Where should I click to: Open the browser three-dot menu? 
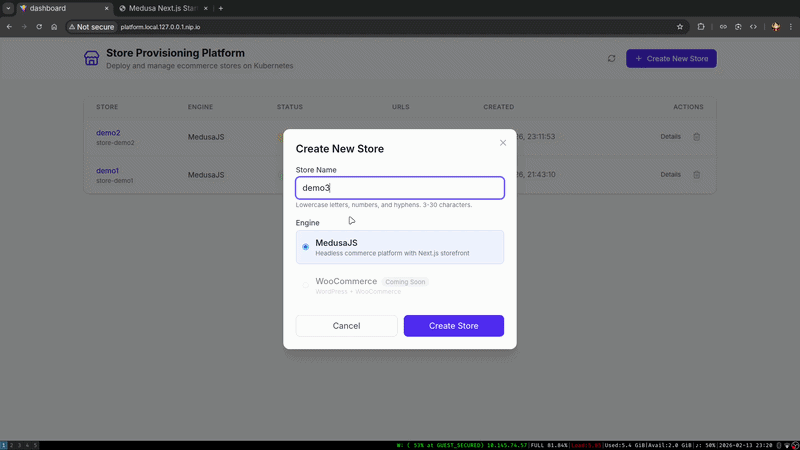[791, 27]
